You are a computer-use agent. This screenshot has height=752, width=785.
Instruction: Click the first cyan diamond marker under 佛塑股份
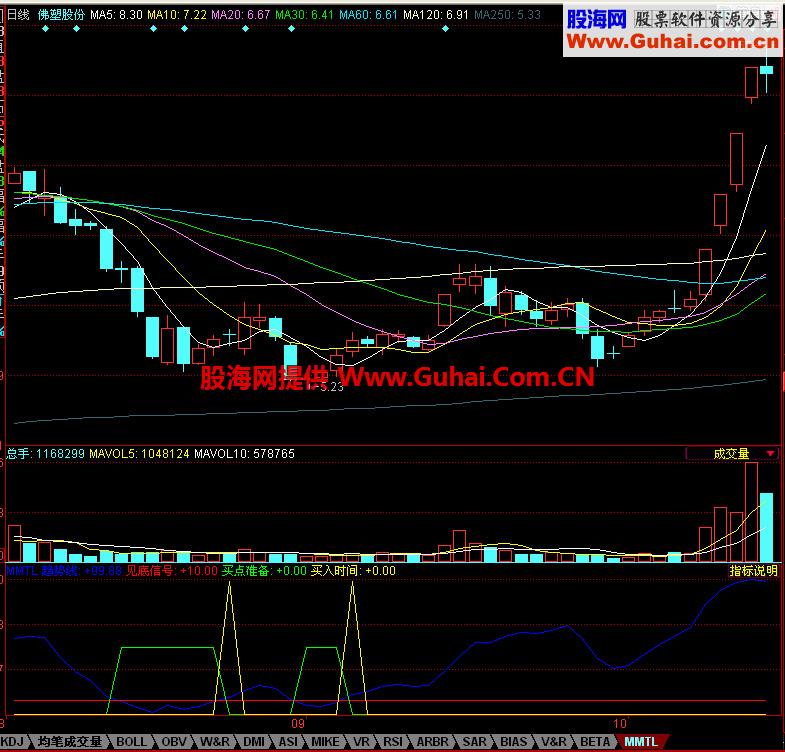(x=46, y=29)
